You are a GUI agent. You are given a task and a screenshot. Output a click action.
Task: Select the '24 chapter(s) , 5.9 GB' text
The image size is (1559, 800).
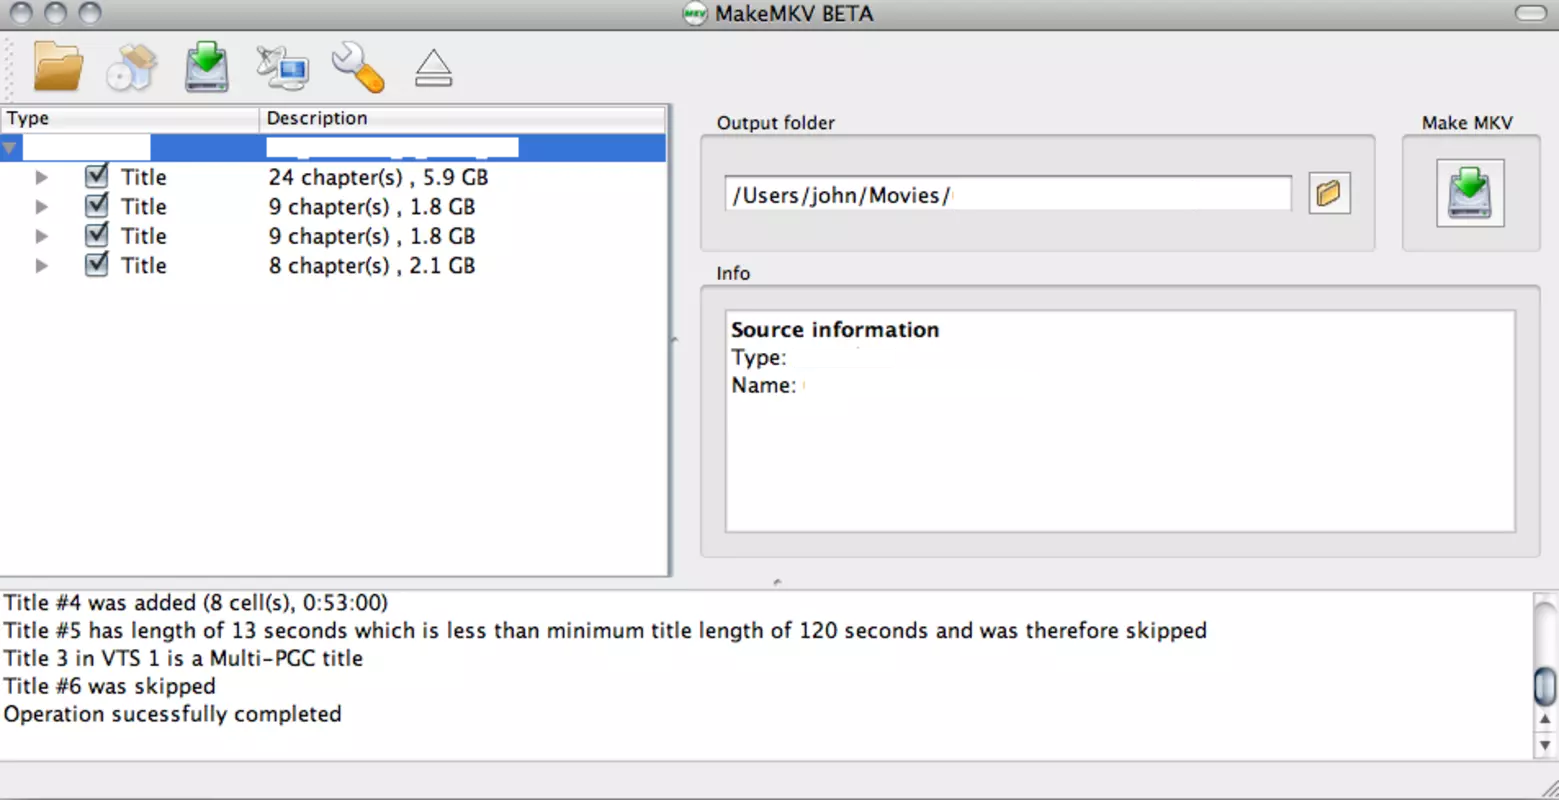click(378, 177)
